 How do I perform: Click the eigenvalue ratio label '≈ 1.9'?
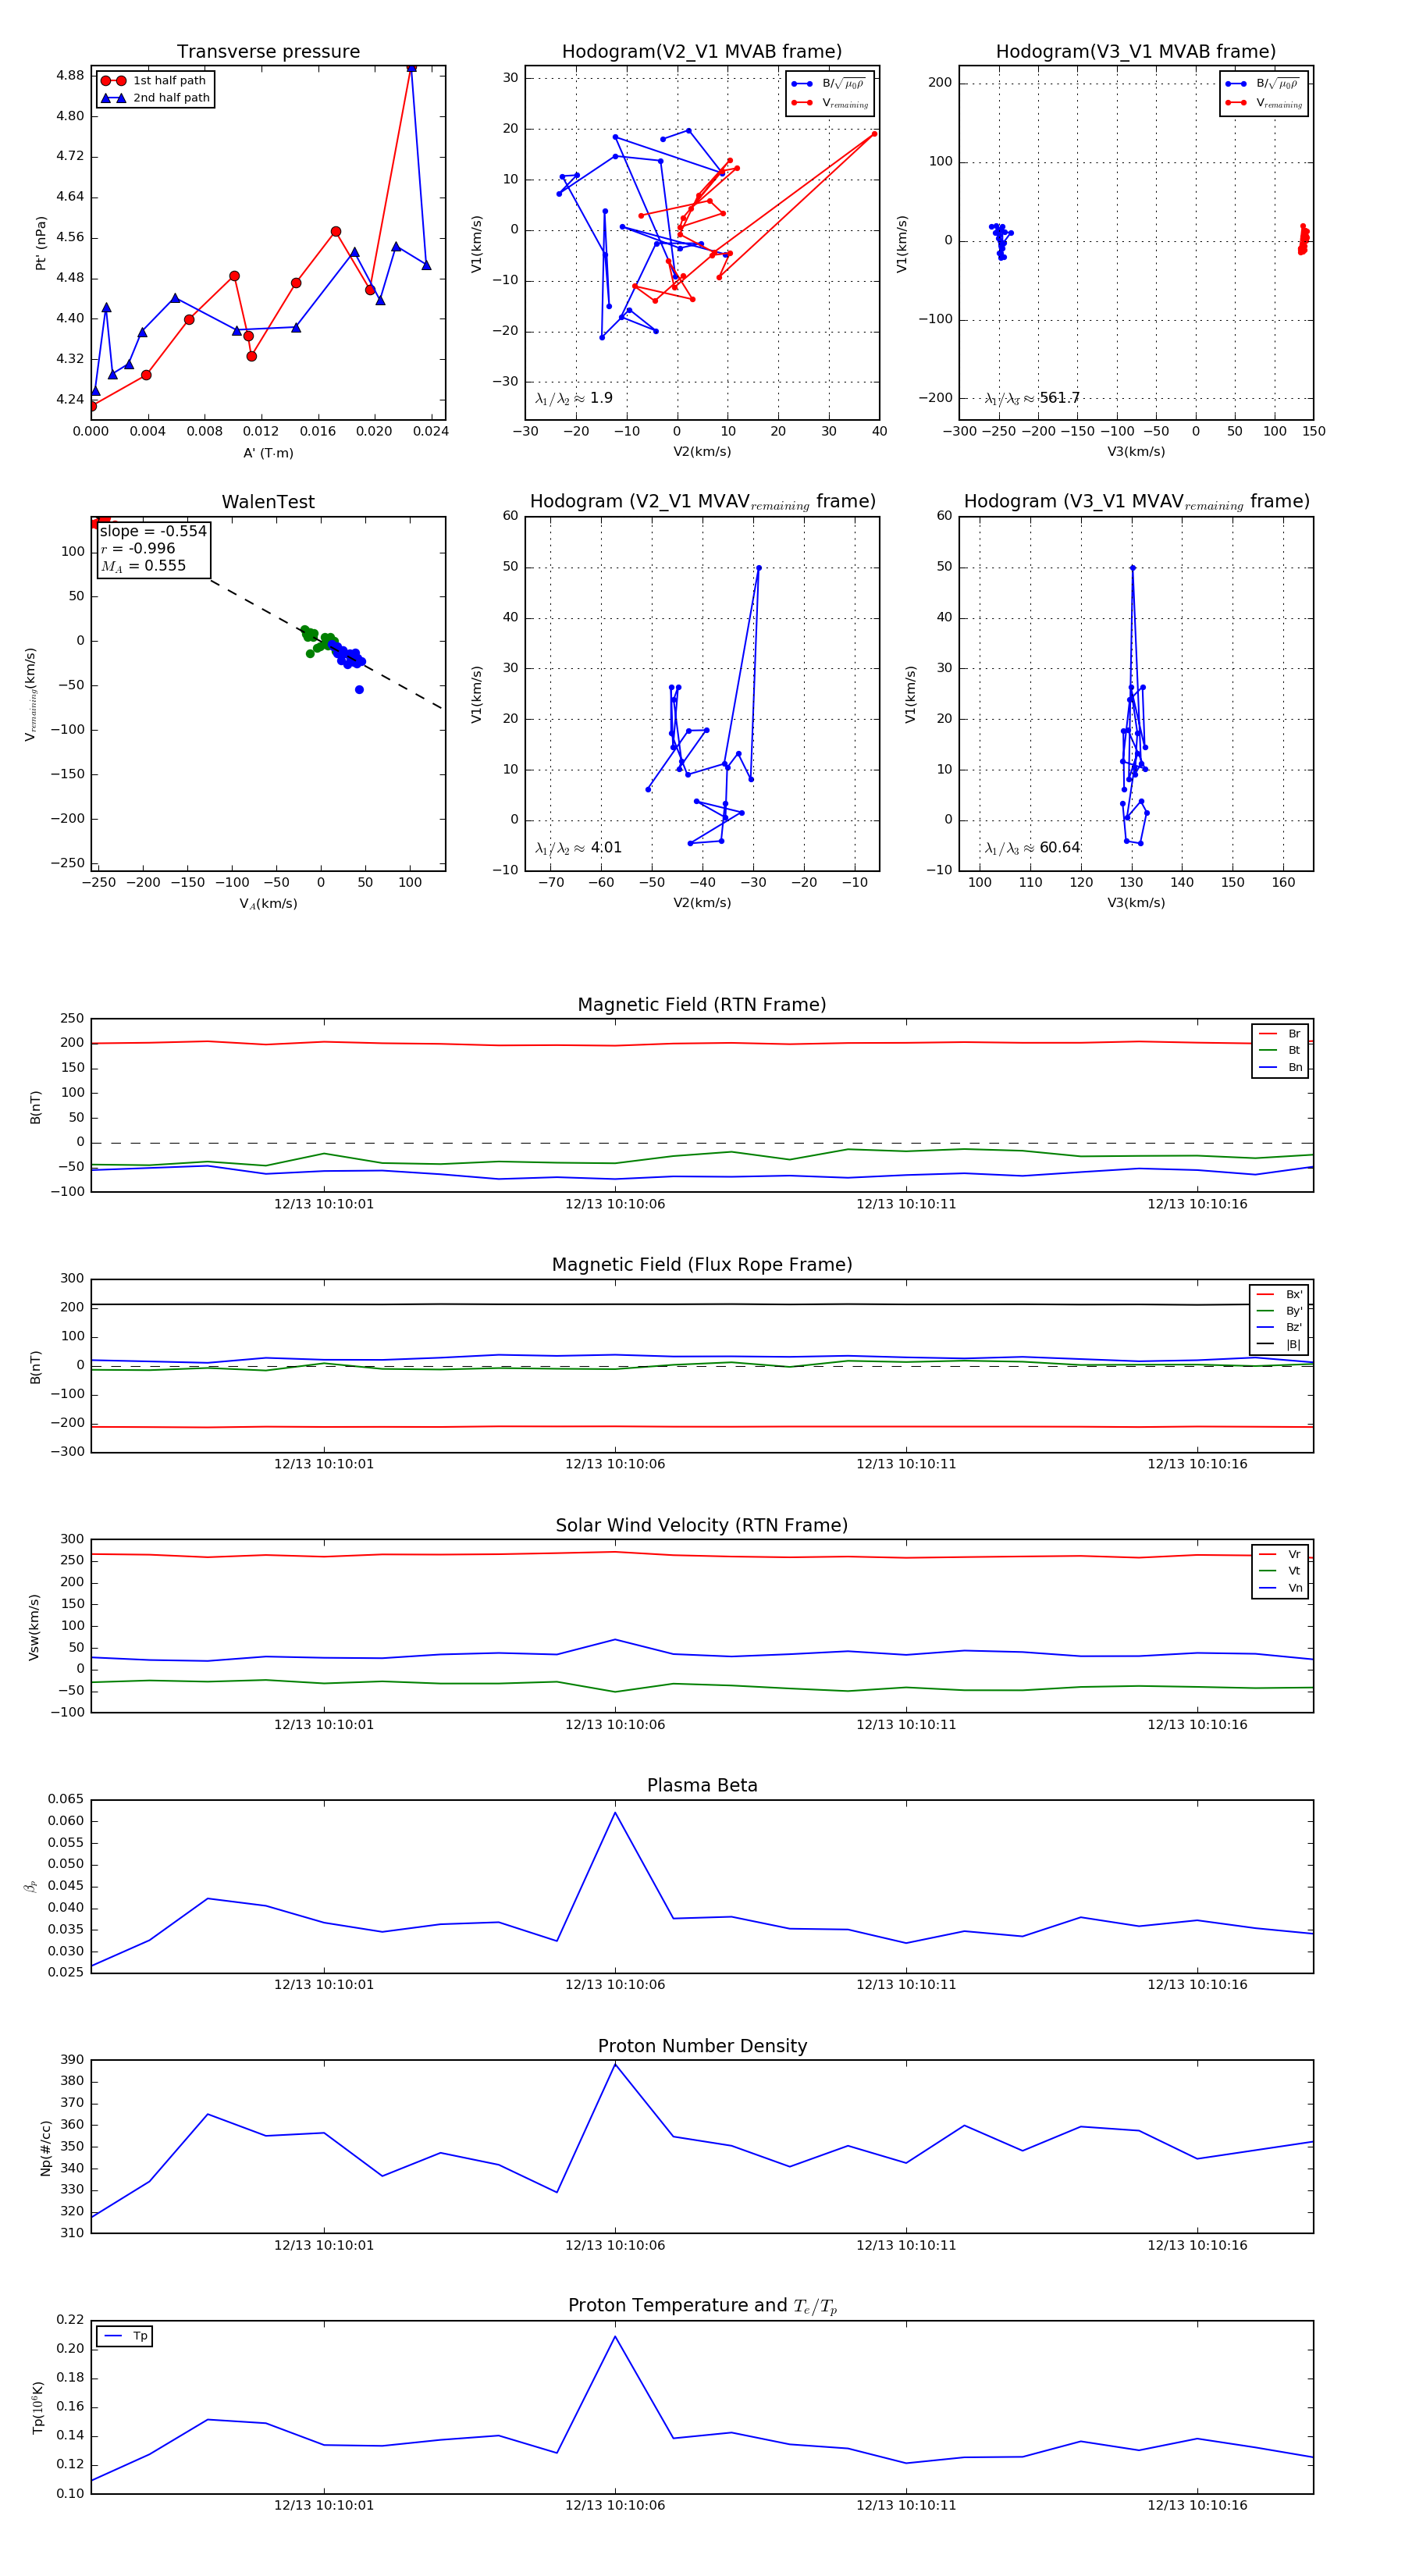pyautogui.click(x=574, y=398)
